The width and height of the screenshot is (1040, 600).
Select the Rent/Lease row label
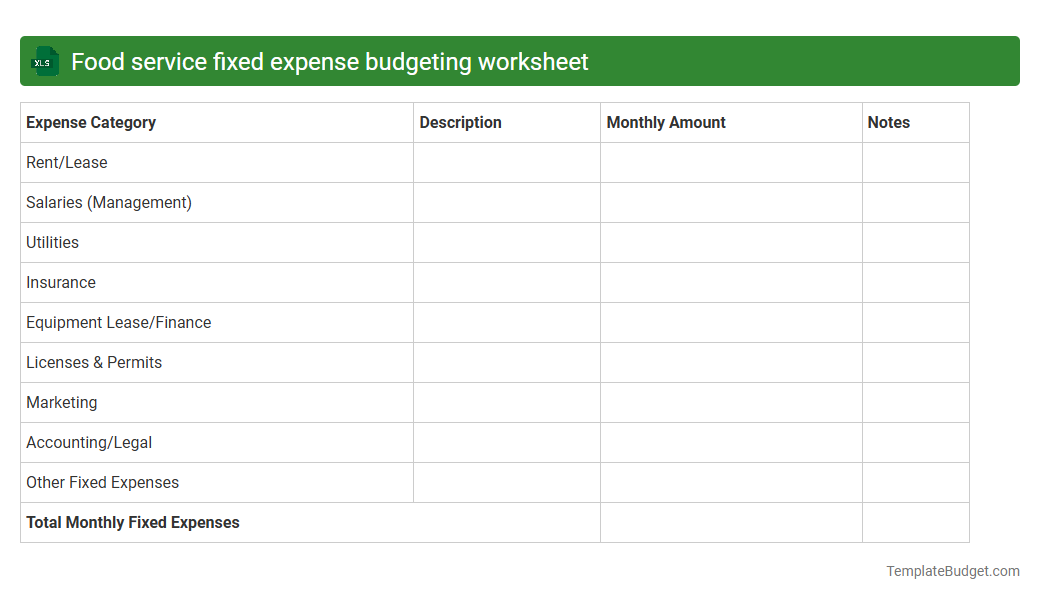67,162
